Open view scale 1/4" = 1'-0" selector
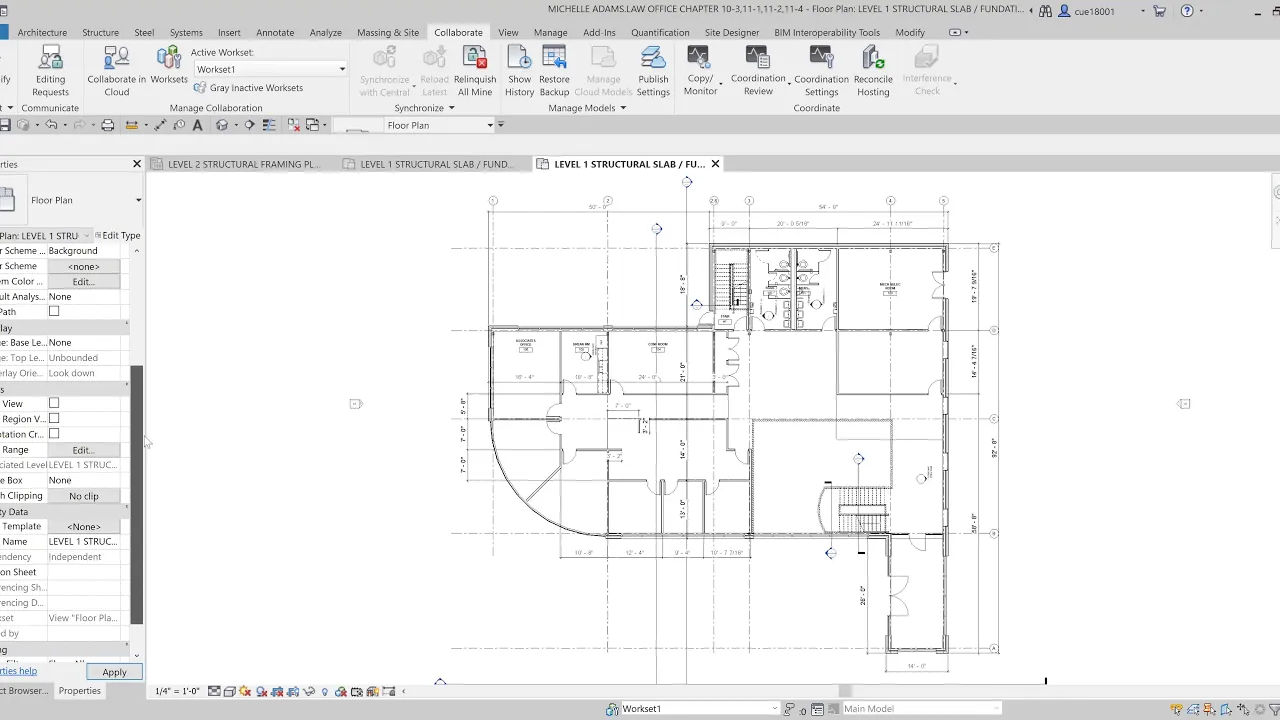The height and width of the screenshot is (720, 1280). (177, 691)
